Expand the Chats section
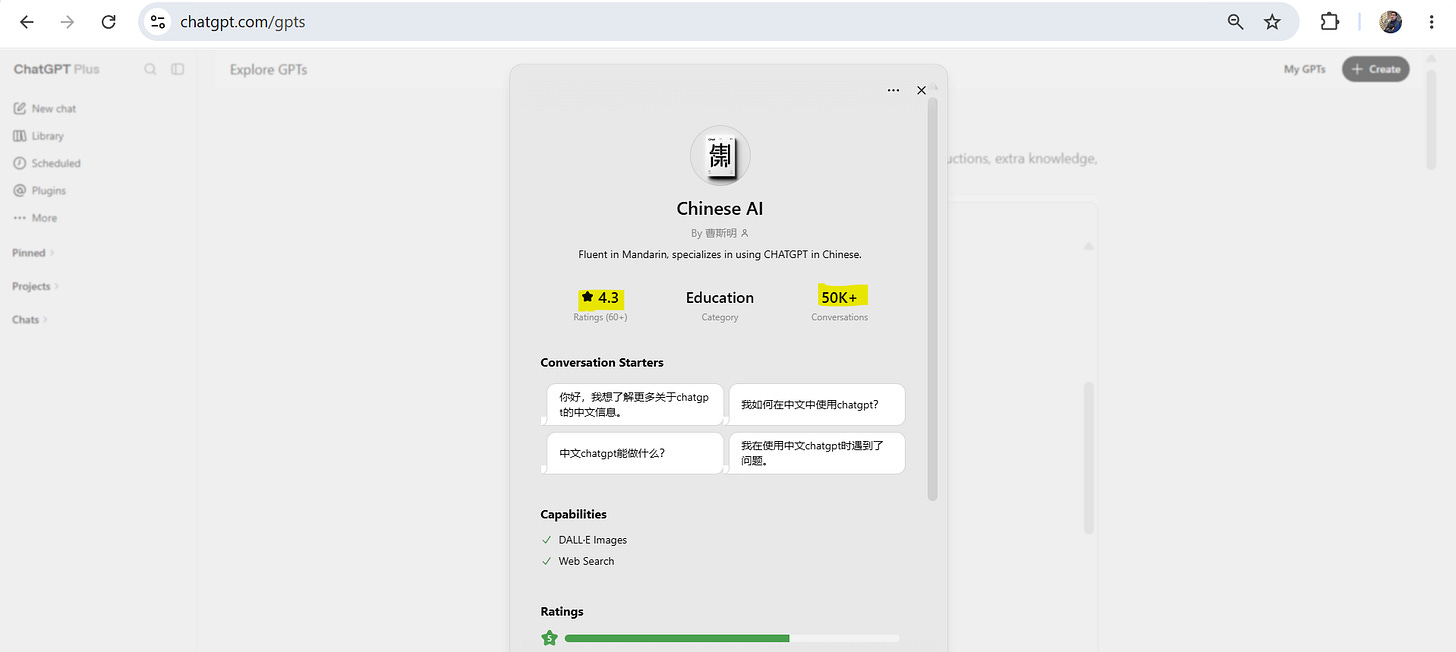 pyautogui.click(x=29, y=320)
